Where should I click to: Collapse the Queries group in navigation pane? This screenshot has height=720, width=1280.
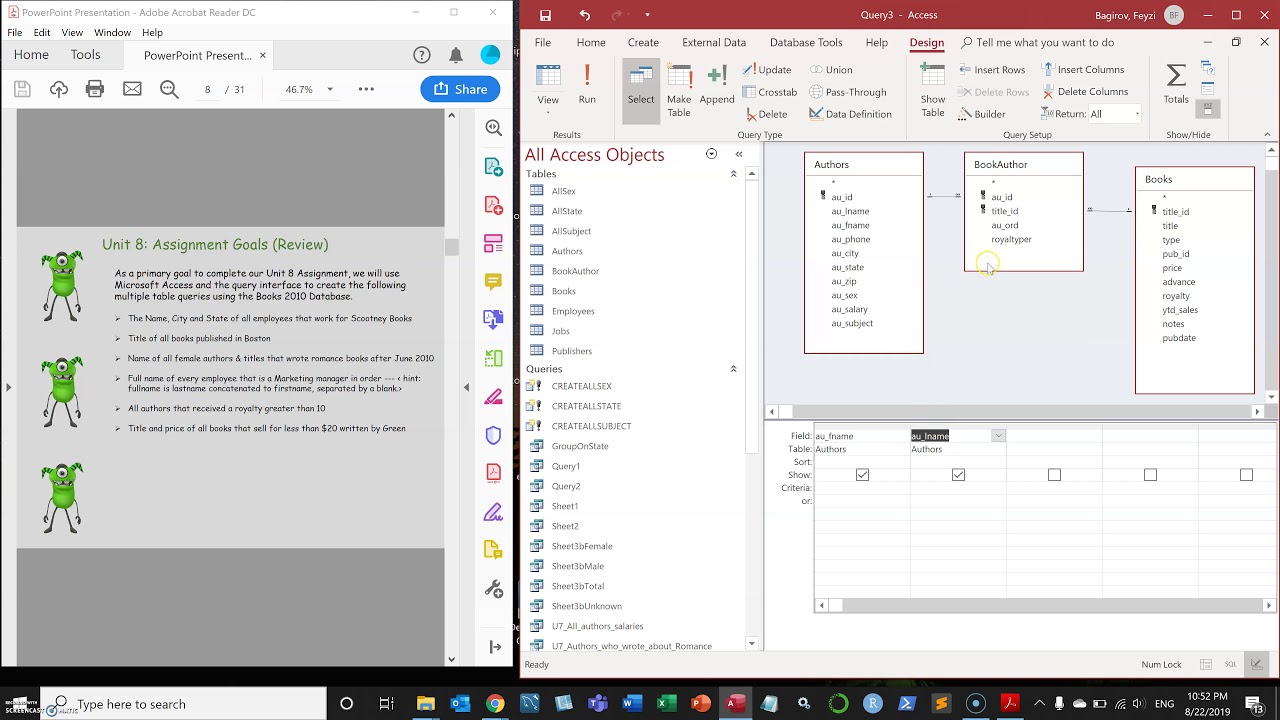[x=733, y=369]
